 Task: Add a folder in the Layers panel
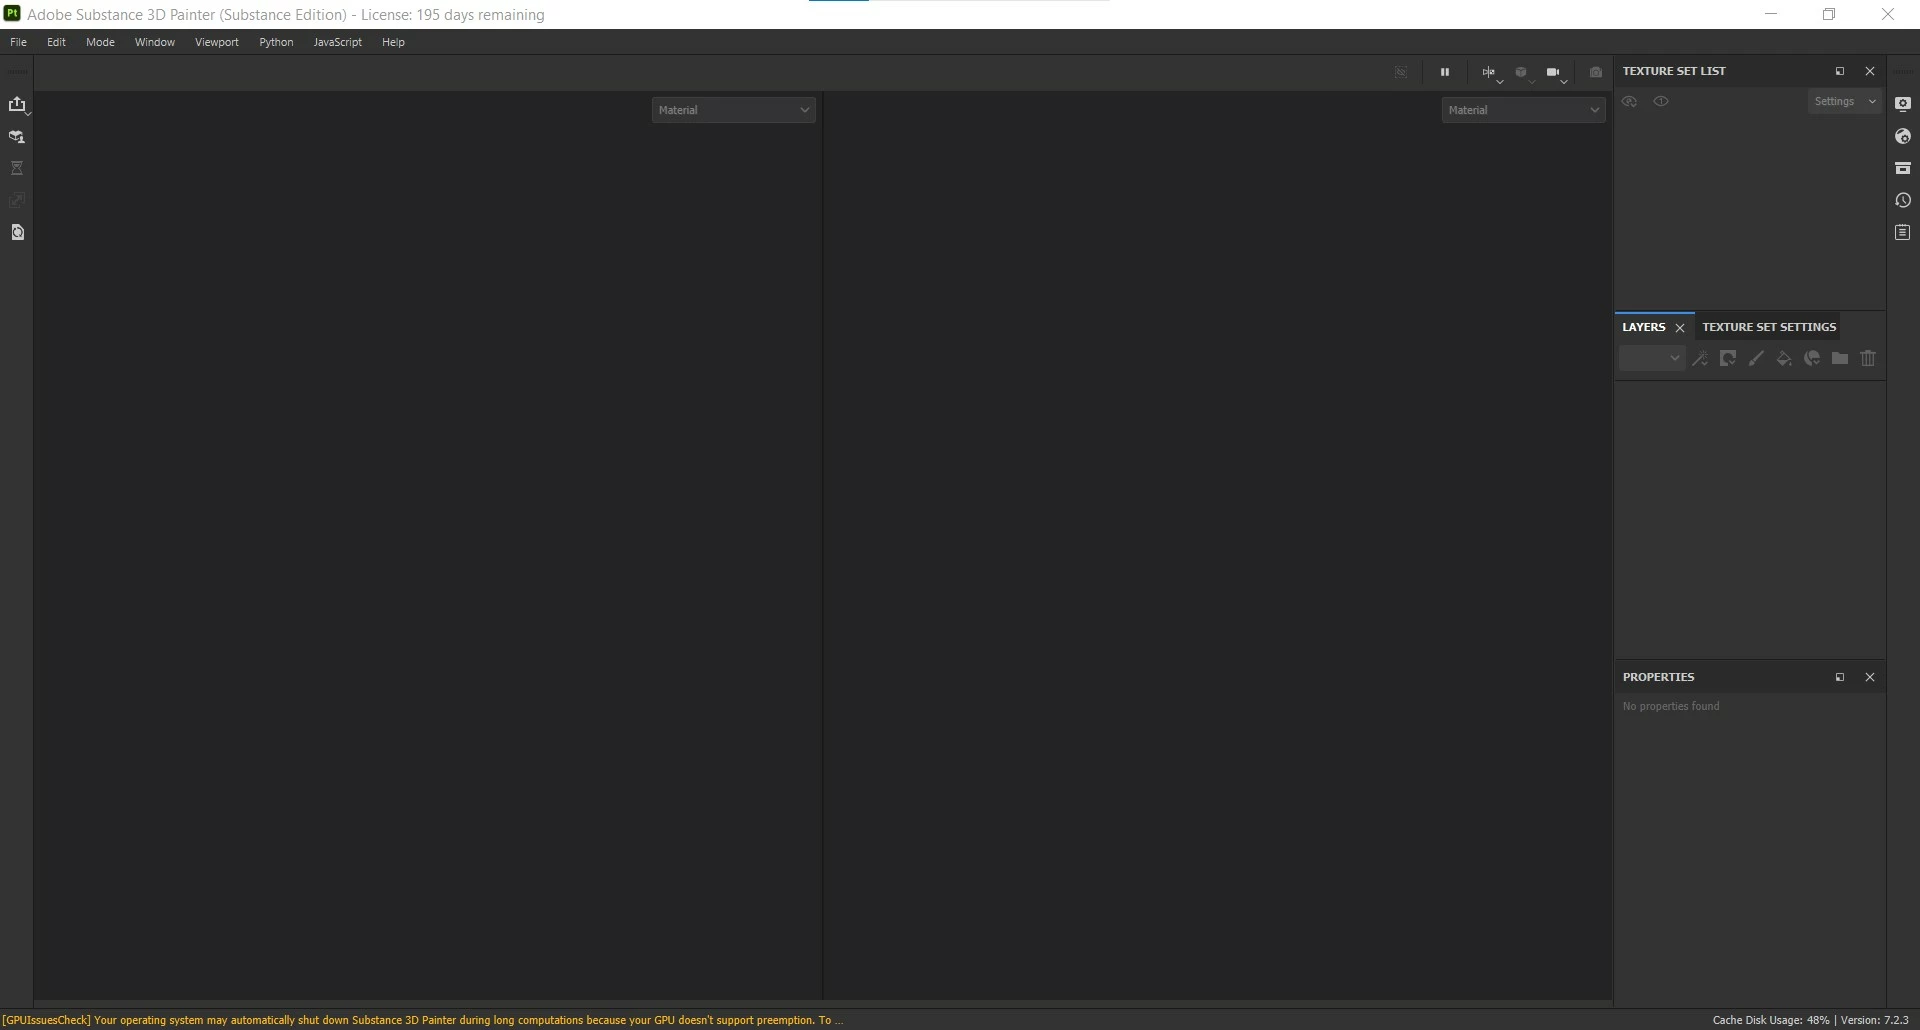point(1840,358)
